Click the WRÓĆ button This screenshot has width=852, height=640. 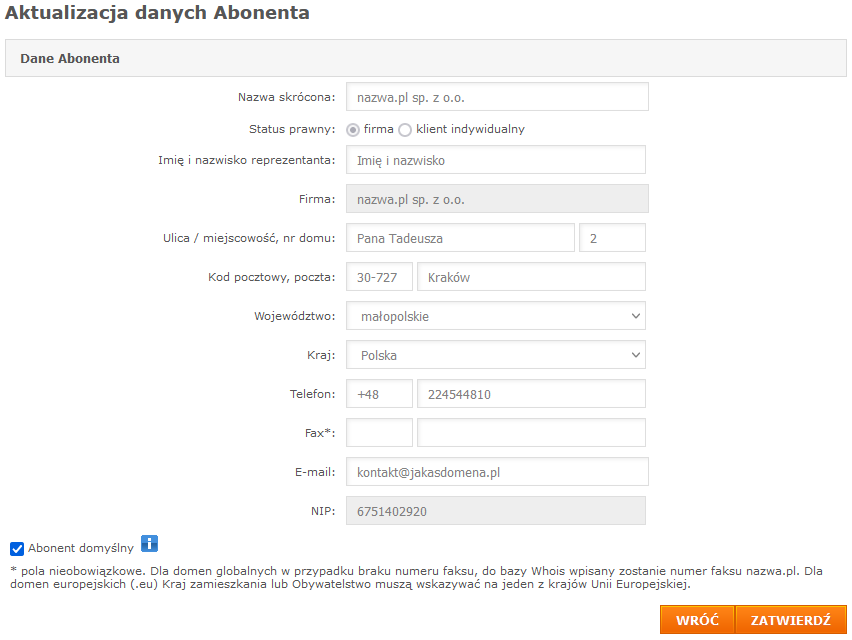697,620
